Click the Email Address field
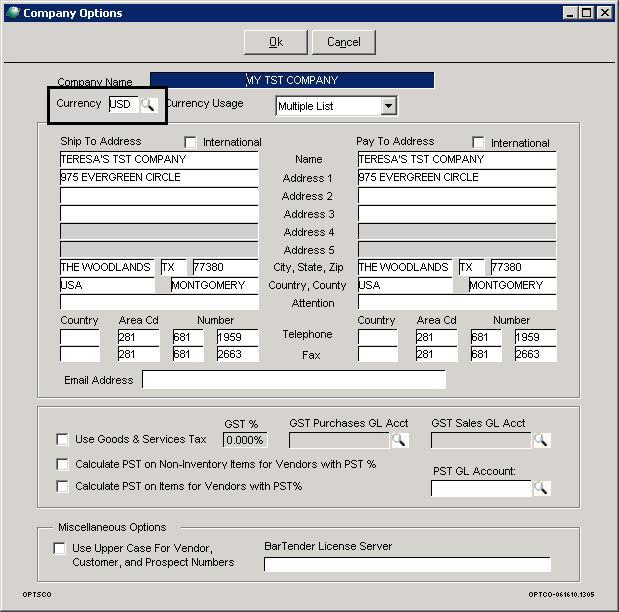Viewport: 619px width, 612px height. 294,379
